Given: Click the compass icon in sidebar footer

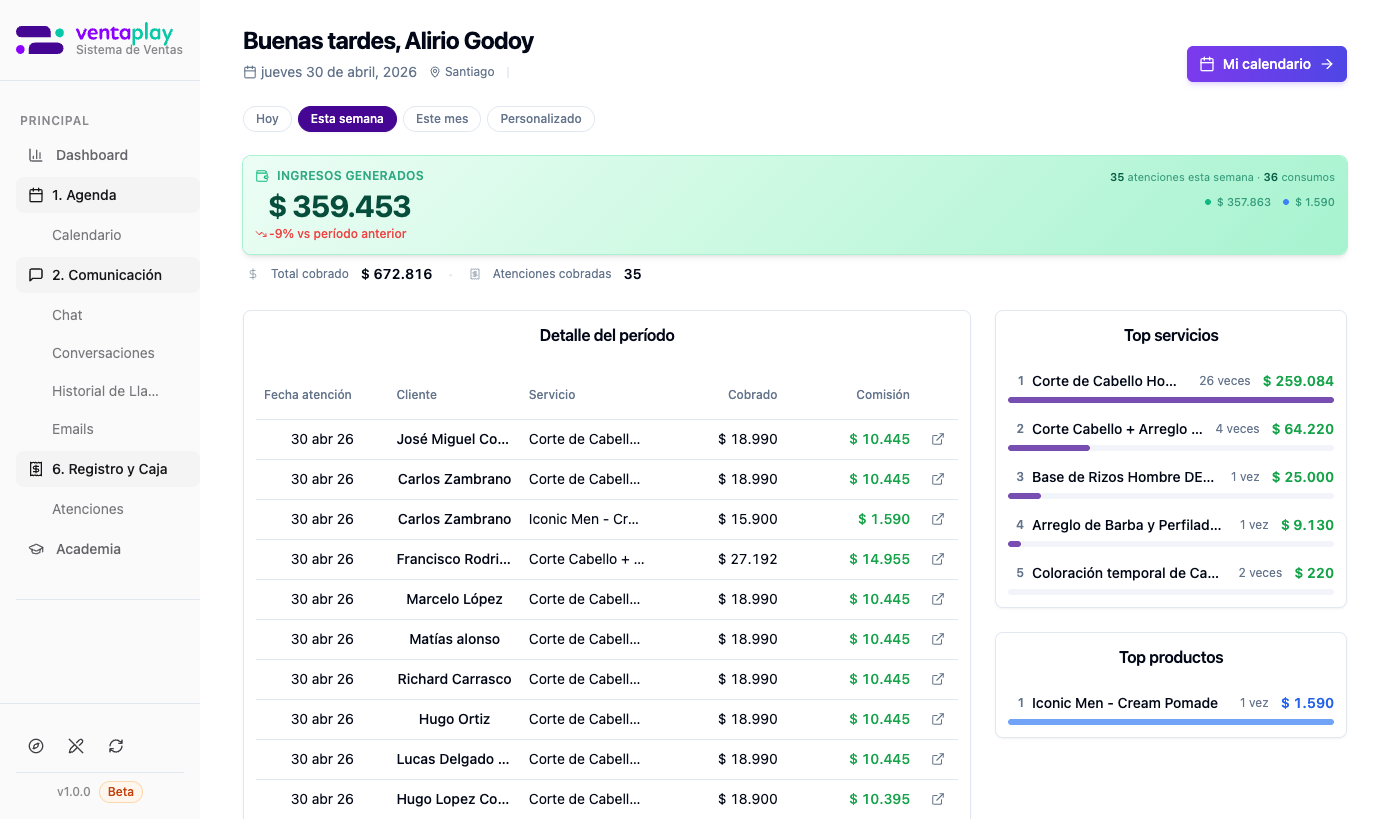Looking at the screenshot, I should [36, 746].
